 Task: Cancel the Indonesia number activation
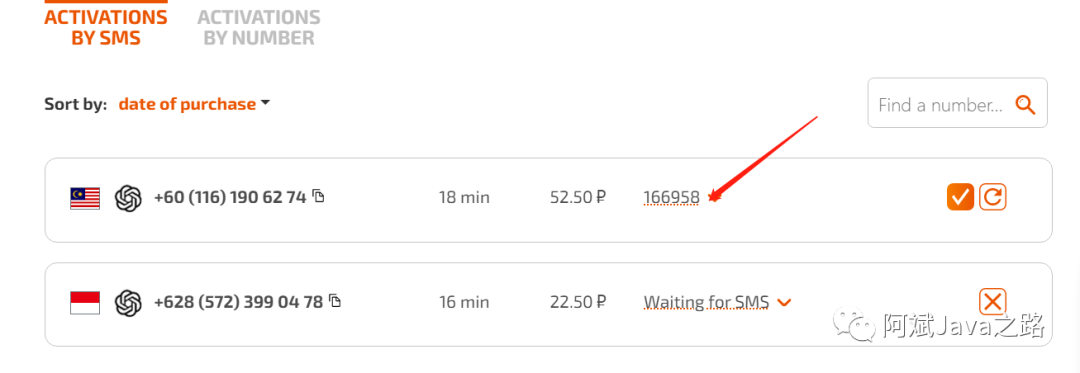(993, 301)
